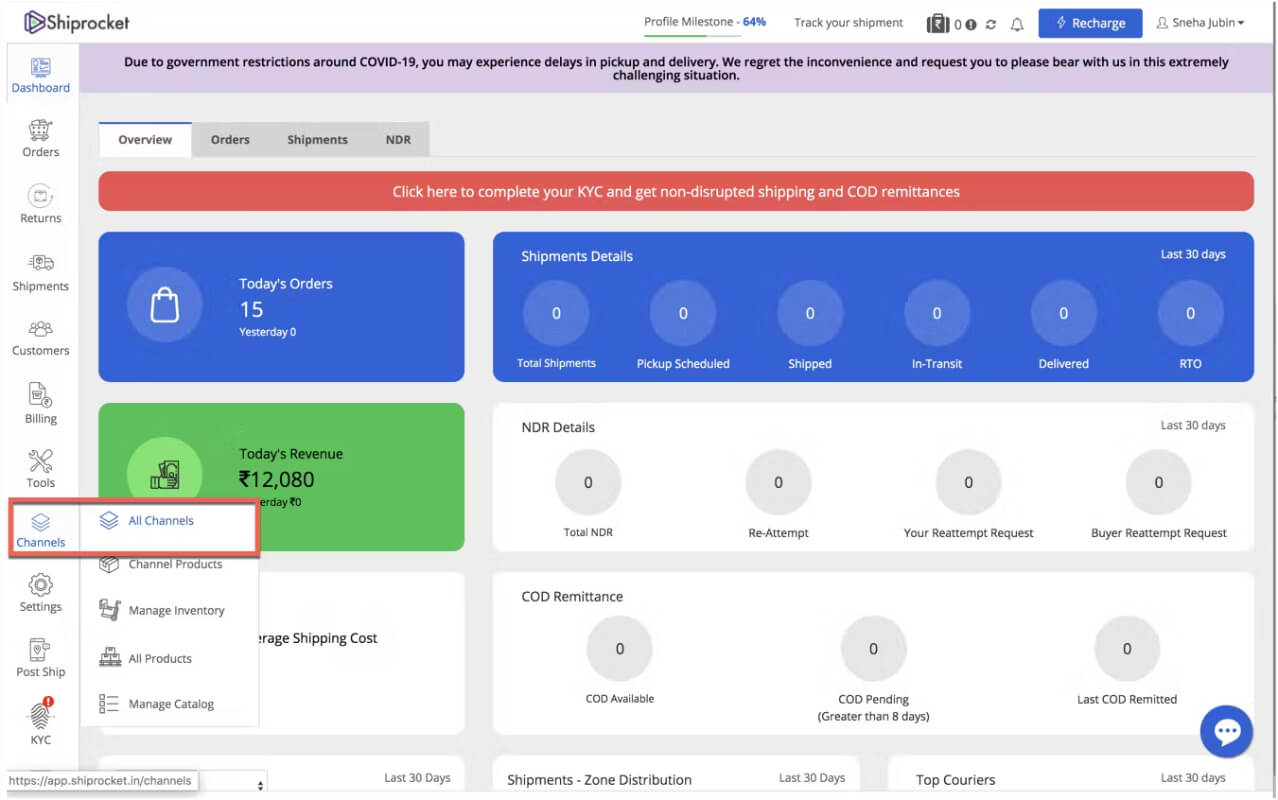
Task: Click the wallet info icon
Action: [970, 24]
